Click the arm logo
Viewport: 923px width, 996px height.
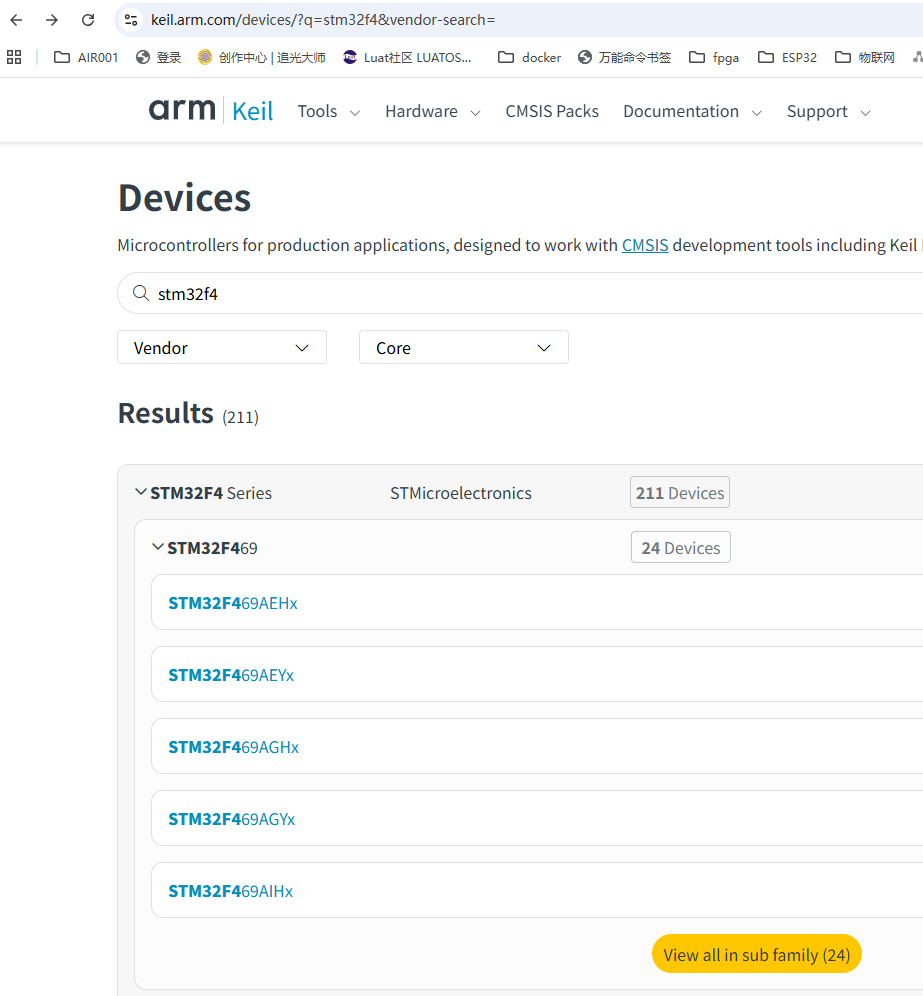pyautogui.click(x=182, y=110)
